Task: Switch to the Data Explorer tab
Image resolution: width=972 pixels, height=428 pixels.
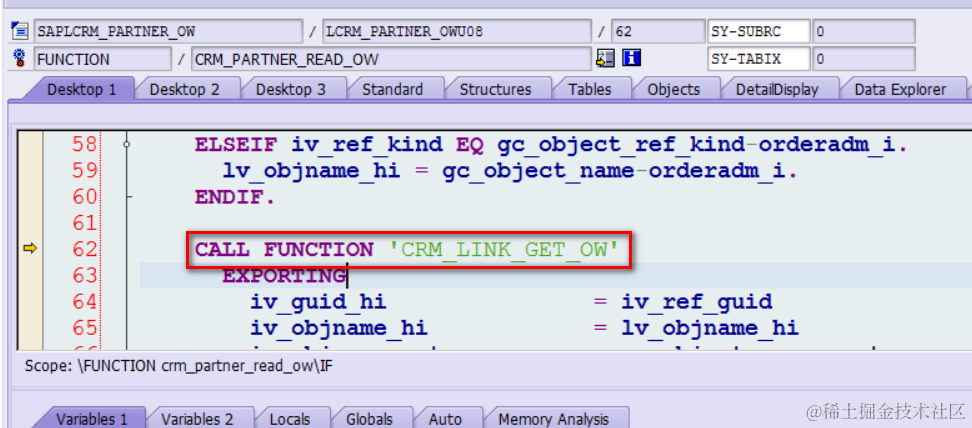Action: [900, 89]
